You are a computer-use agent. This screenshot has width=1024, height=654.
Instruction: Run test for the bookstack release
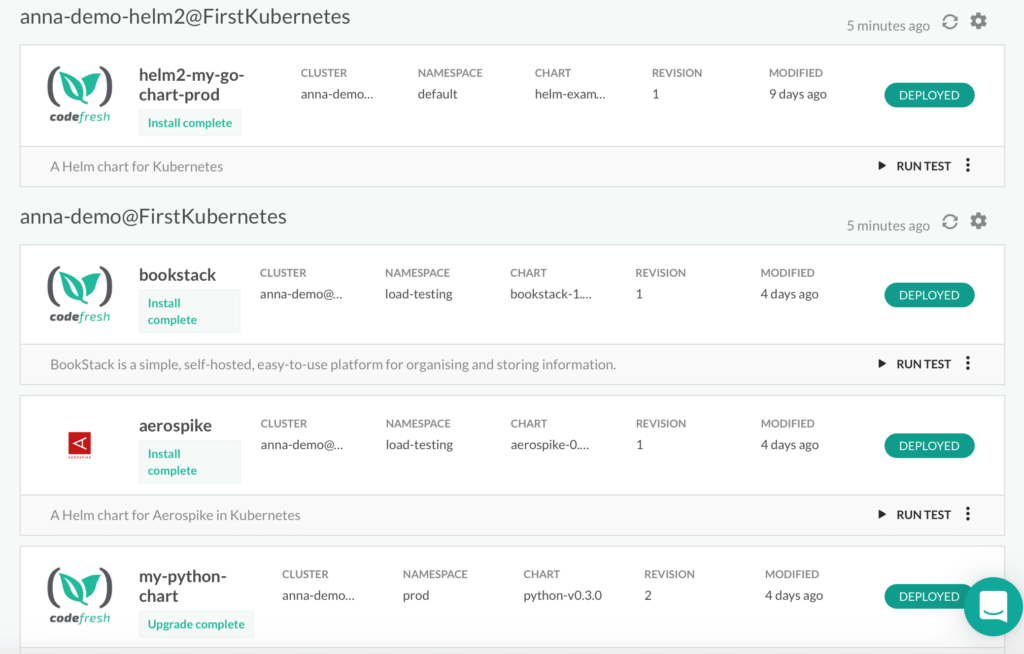(915, 364)
